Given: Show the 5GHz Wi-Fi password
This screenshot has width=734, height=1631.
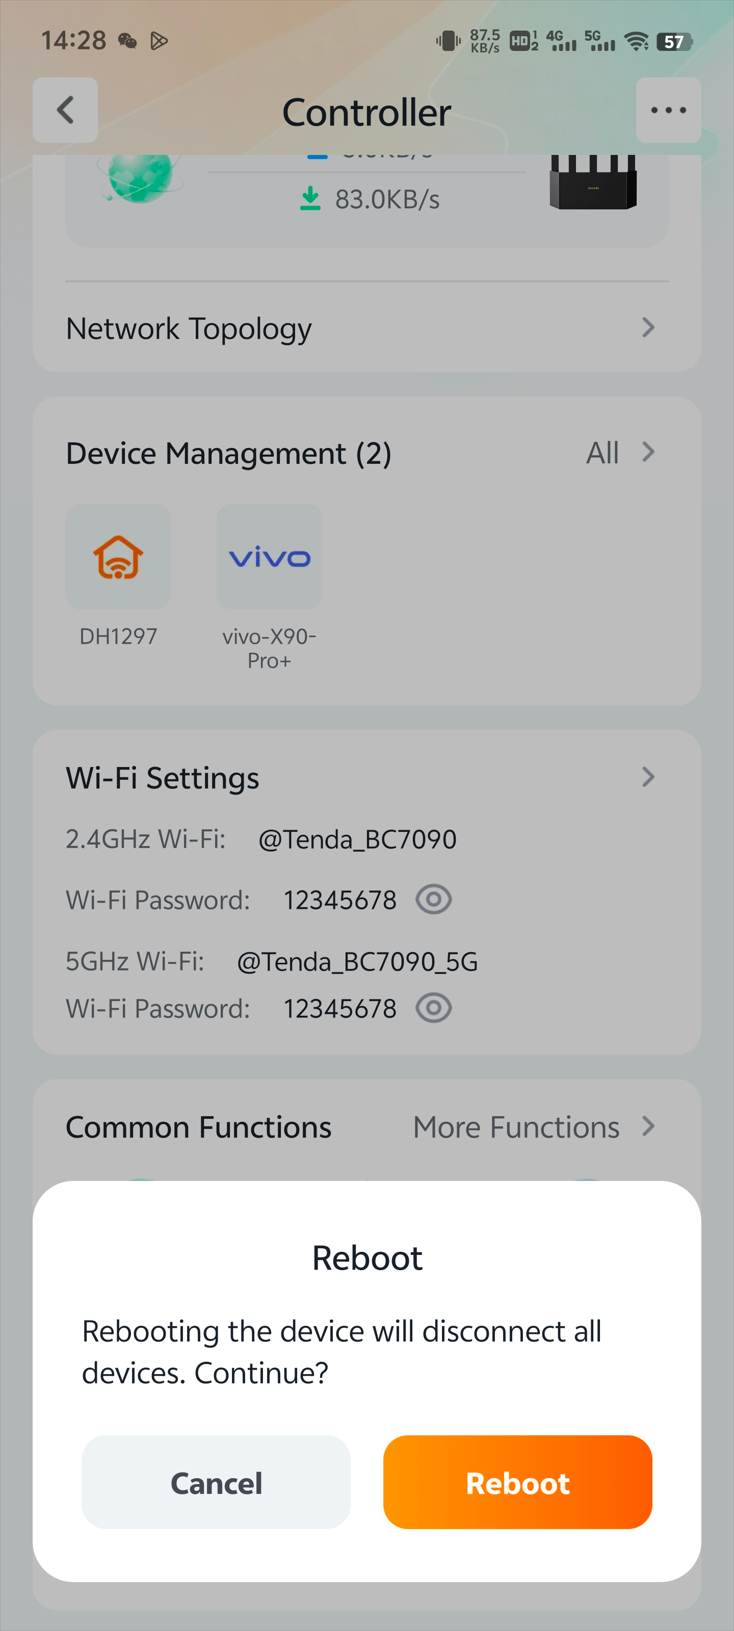Looking at the screenshot, I should [x=433, y=1008].
